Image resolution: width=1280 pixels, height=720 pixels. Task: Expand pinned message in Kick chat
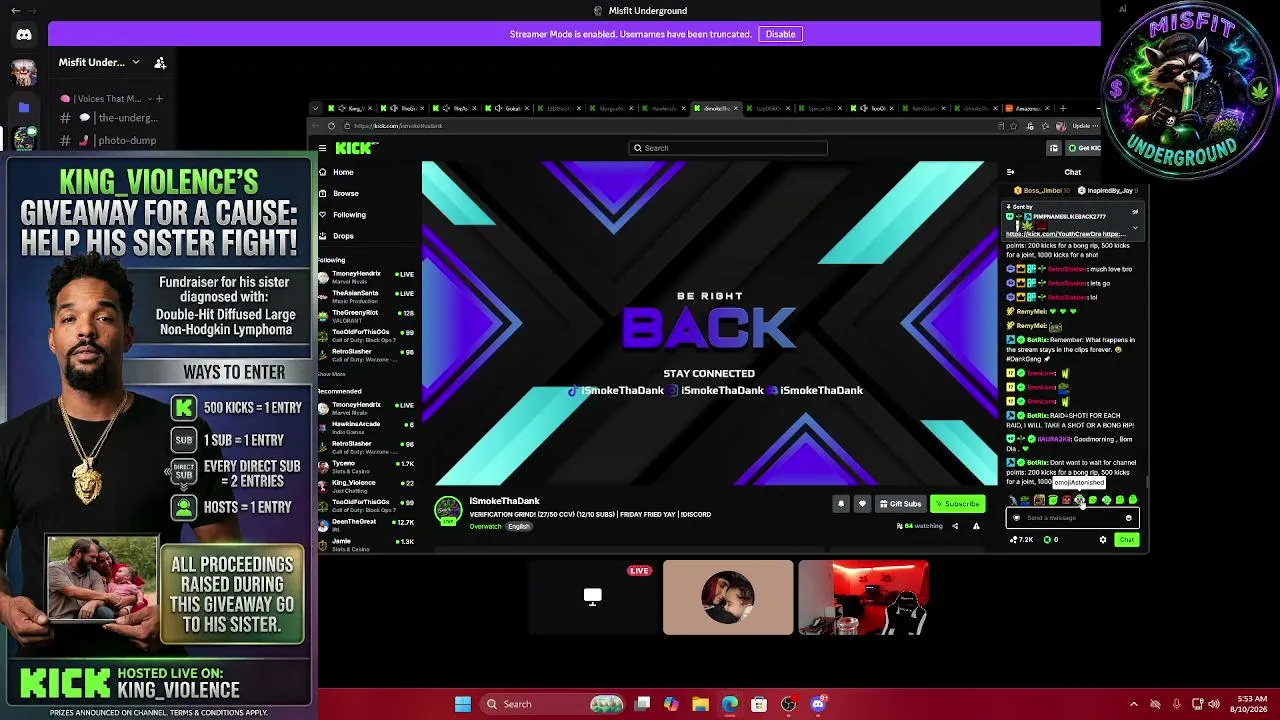(1135, 228)
